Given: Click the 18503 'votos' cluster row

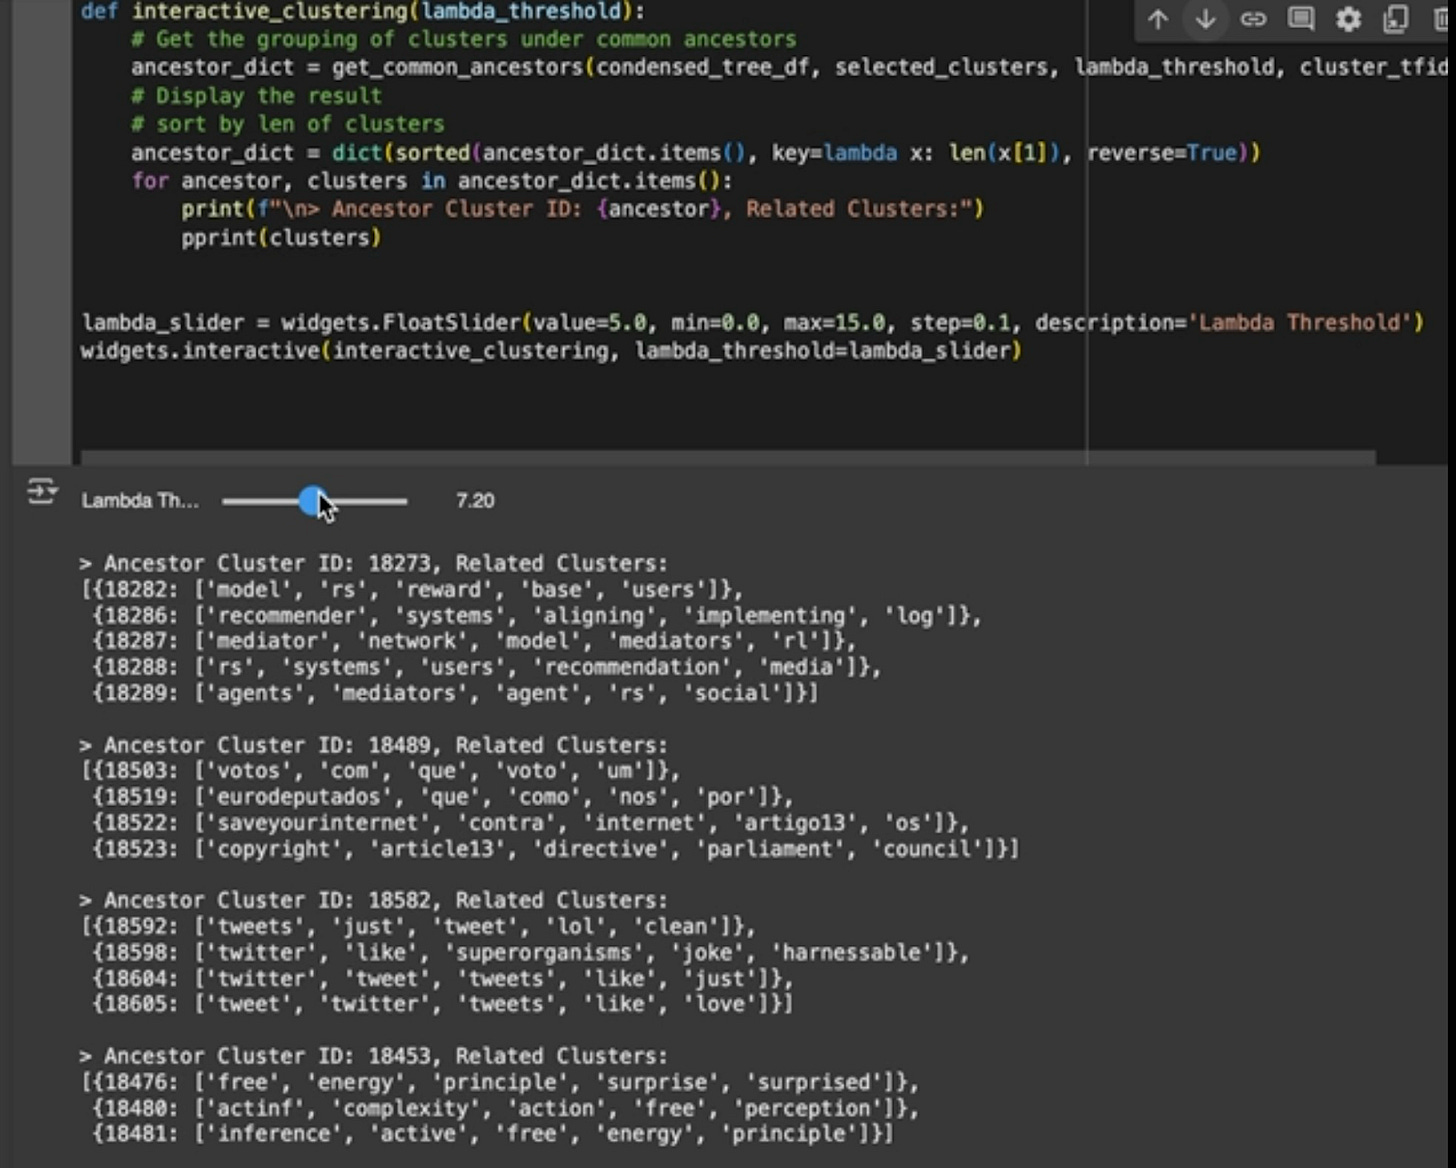Looking at the screenshot, I should 381,771.
